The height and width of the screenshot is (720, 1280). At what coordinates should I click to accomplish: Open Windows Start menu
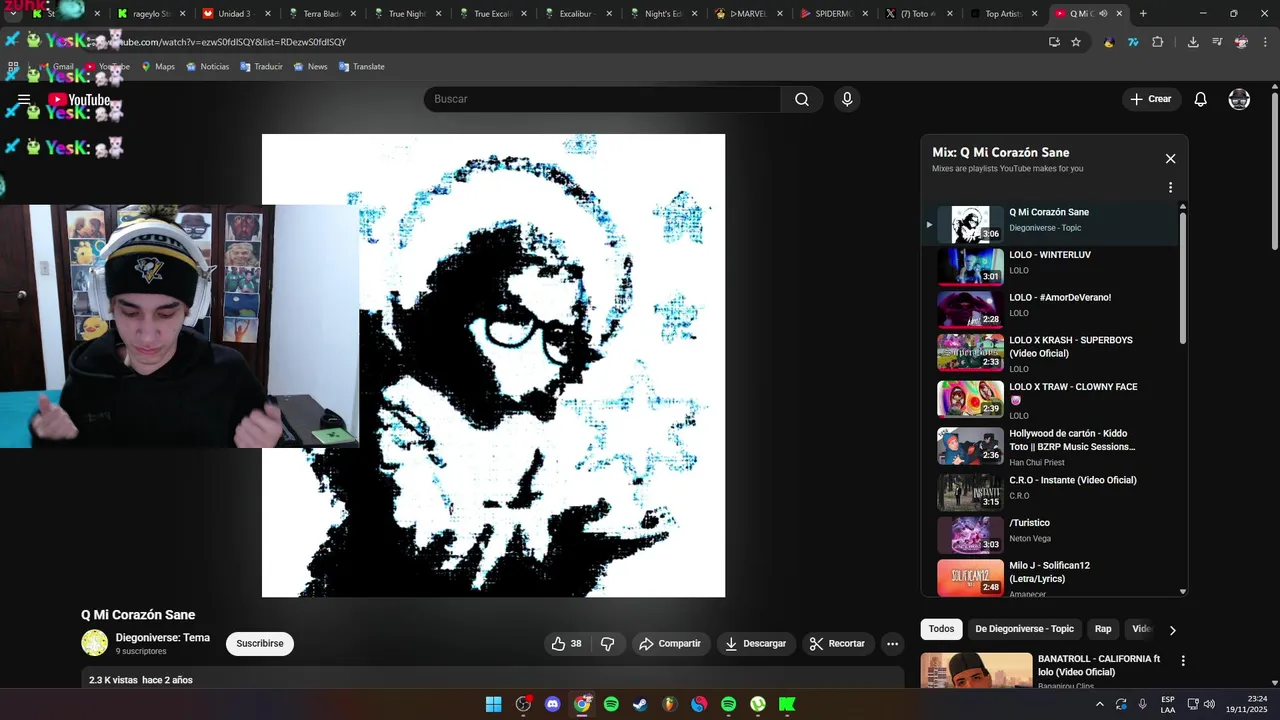(x=494, y=704)
